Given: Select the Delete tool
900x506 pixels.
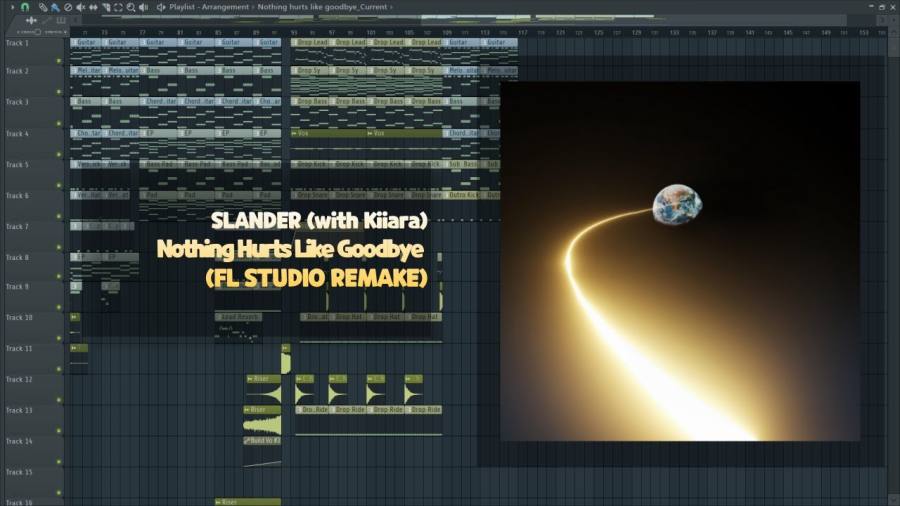Looking at the screenshot, I should [68, 7].
